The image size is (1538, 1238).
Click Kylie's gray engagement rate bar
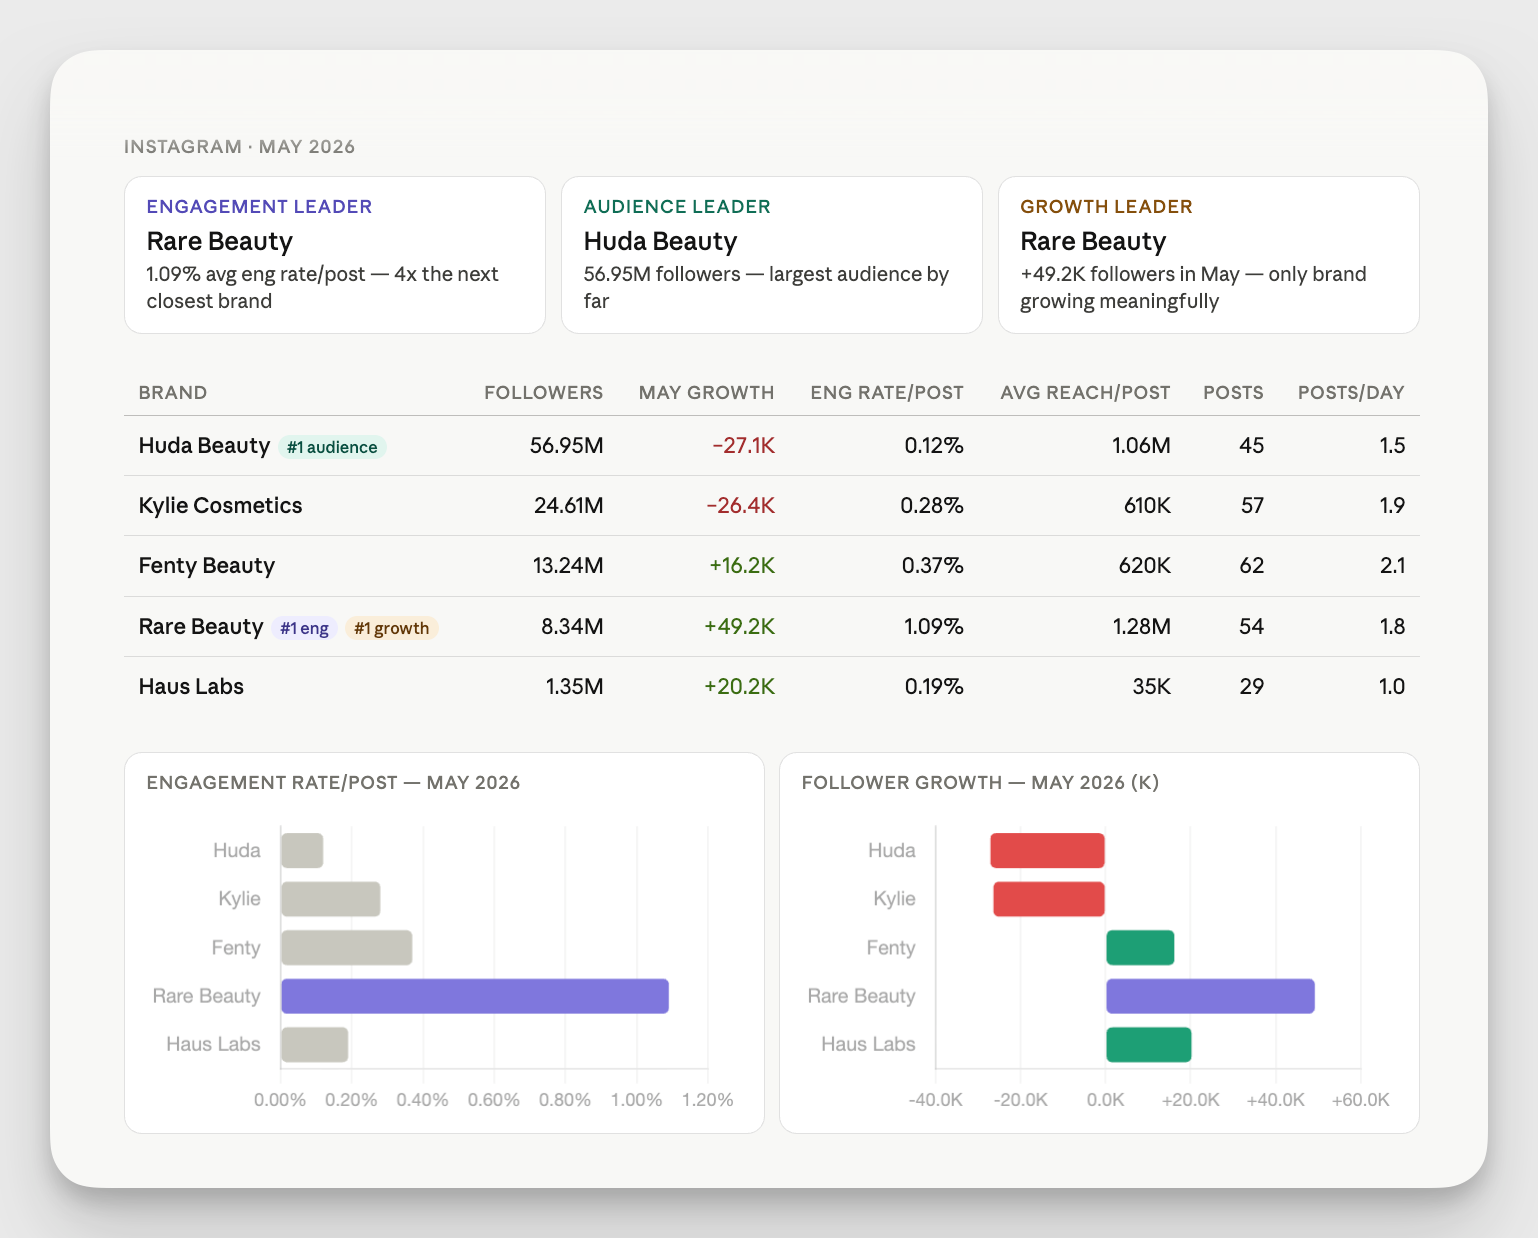pyautogui.click(x=331, y=899)
